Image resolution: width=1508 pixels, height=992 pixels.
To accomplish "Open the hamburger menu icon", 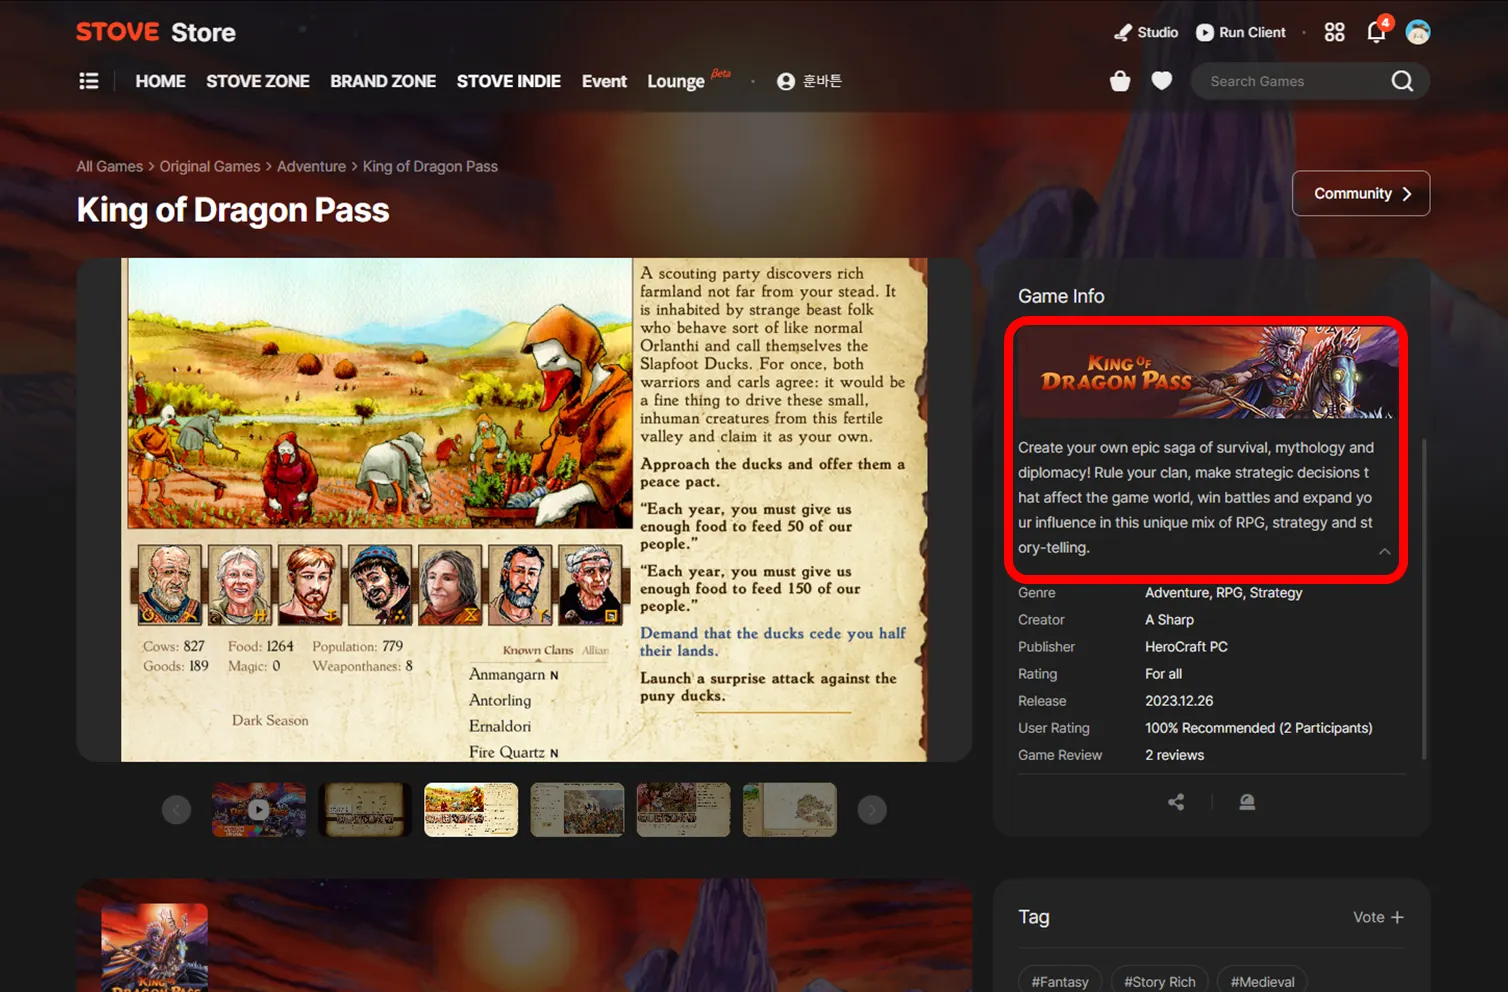I will 89,81.
